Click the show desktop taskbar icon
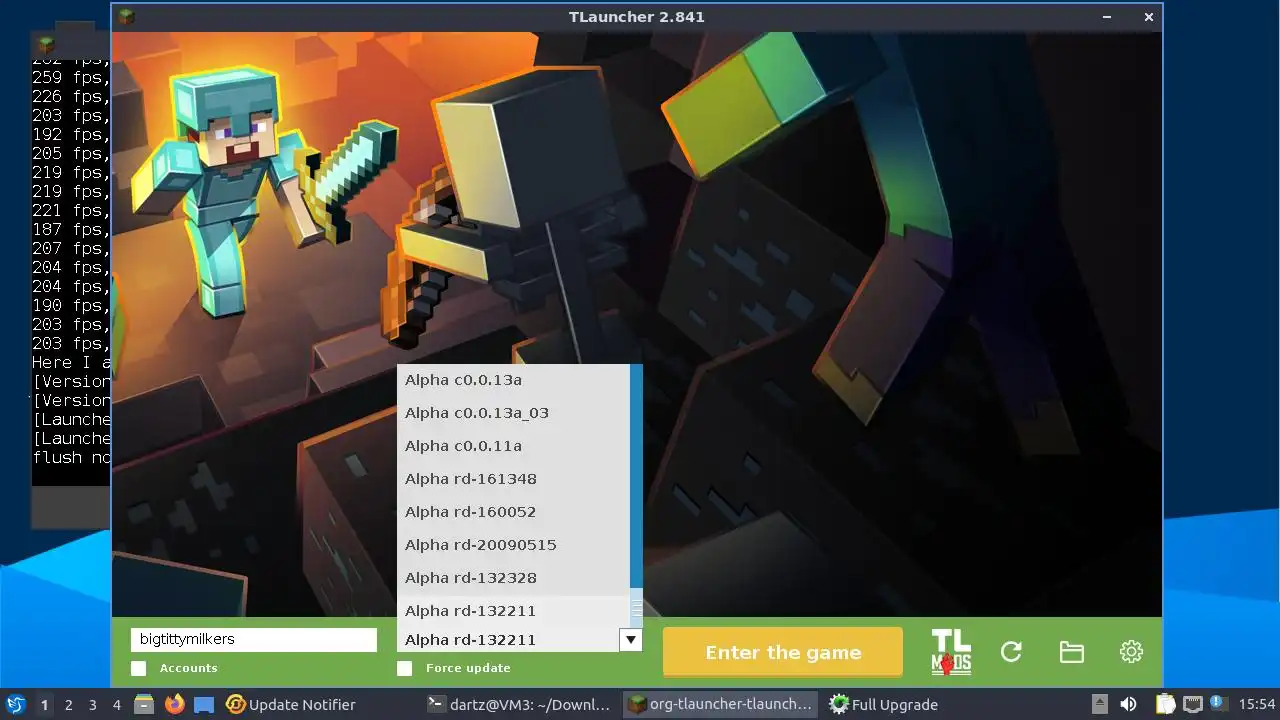The height and width of the screenshot is (720, 1280). (x=204, y=704)
